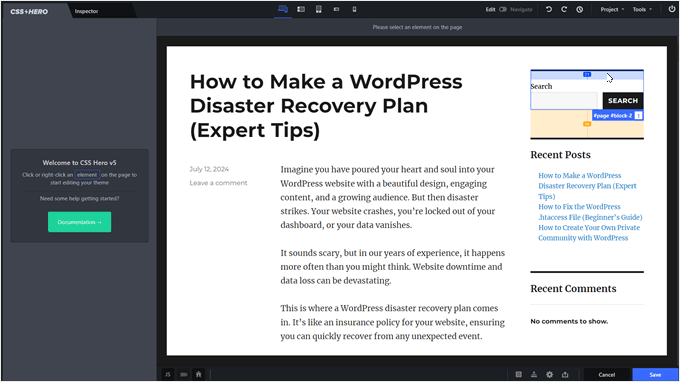
Task: Click the export share icon in bottom bar
Action: [565, 374]
